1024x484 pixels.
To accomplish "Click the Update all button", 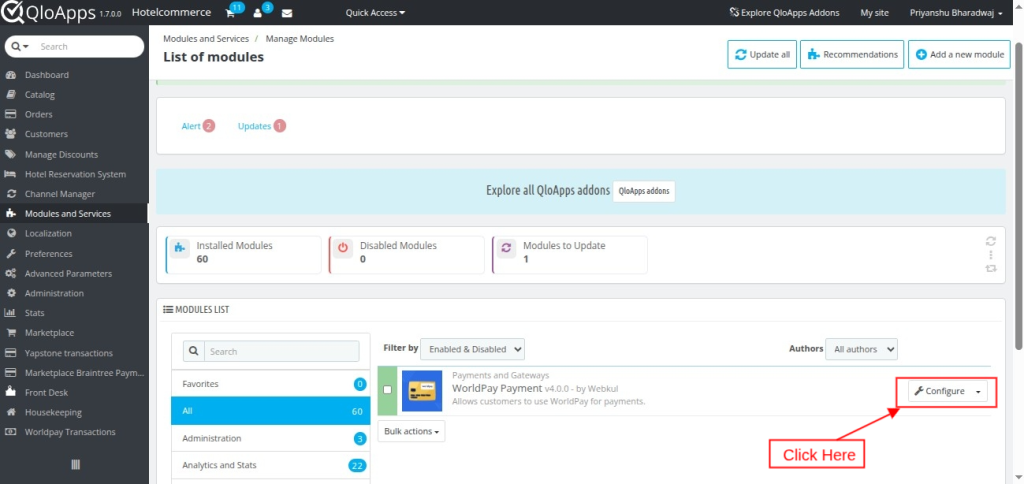I will coord(762,54).
